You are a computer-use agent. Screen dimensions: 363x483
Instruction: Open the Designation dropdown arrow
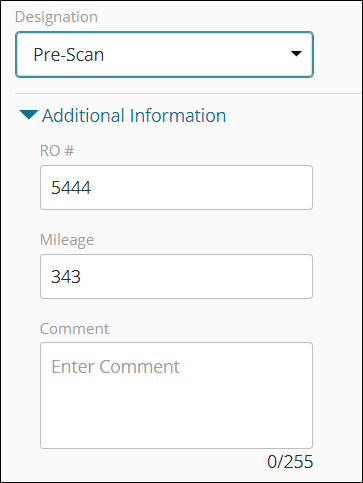[296, 53]
